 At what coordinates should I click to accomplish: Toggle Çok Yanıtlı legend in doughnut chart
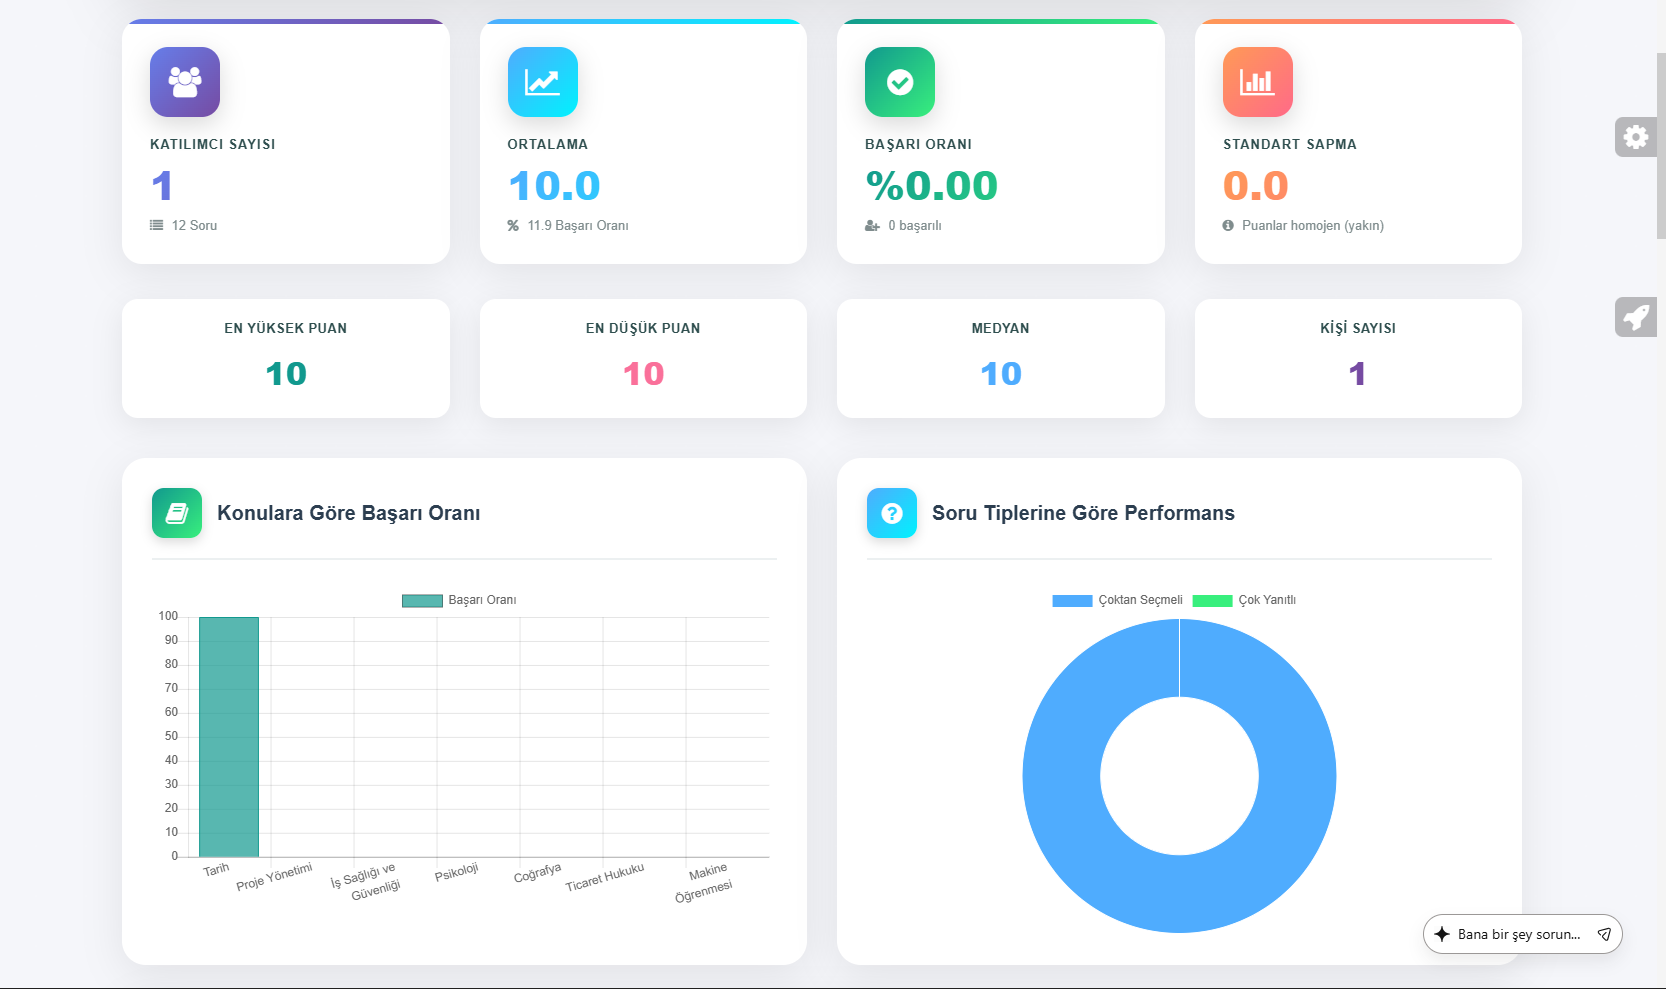1245,600
